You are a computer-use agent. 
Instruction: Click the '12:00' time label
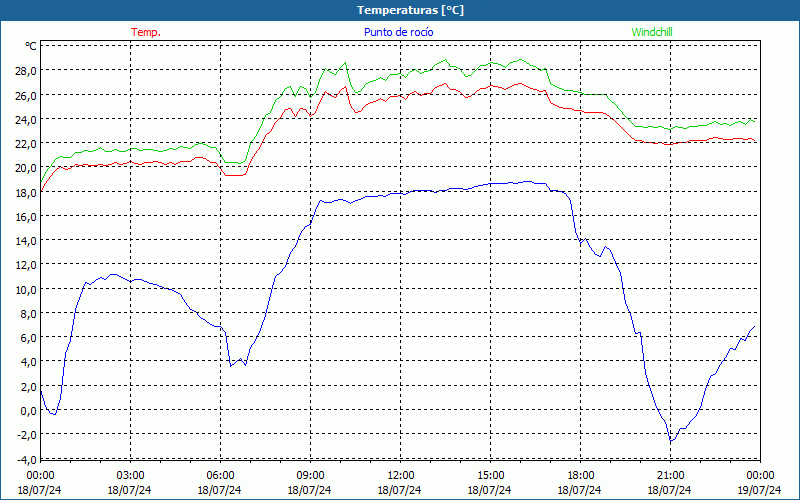coord(401,476)
